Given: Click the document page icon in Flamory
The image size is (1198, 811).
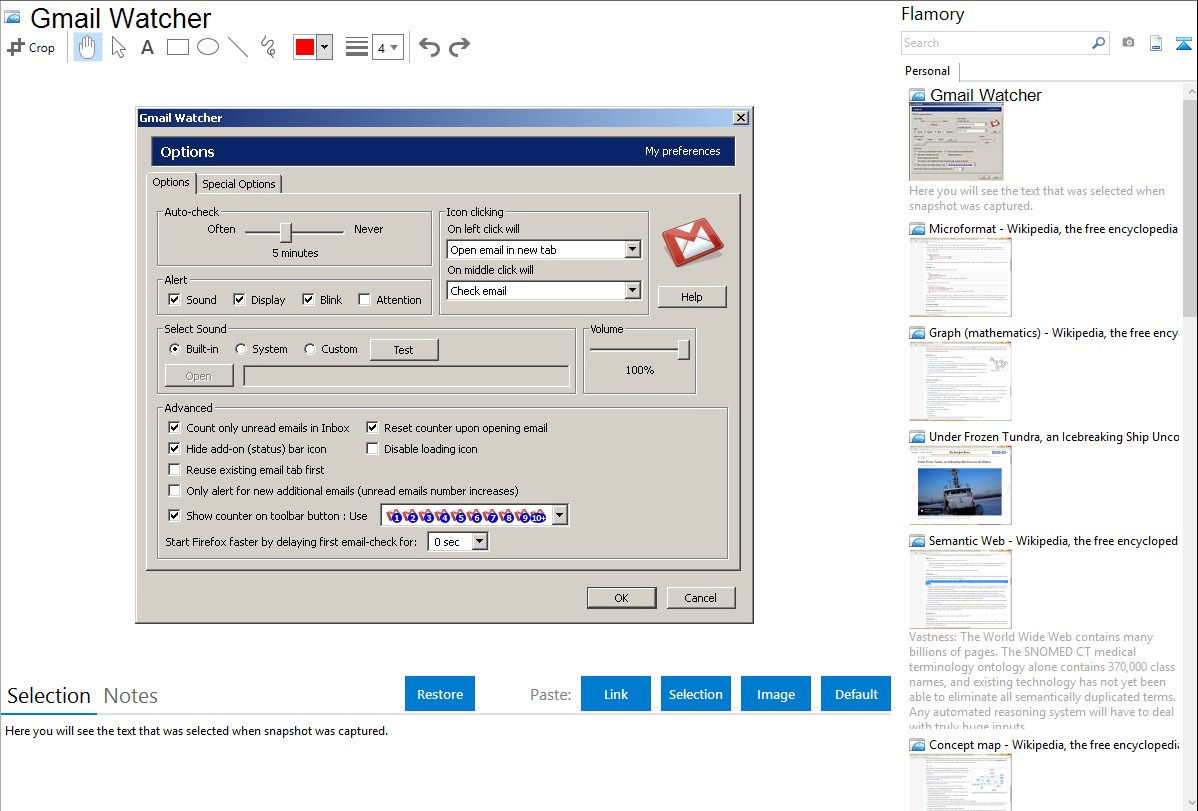Looking at the screenshot, I should [1156, 43].
